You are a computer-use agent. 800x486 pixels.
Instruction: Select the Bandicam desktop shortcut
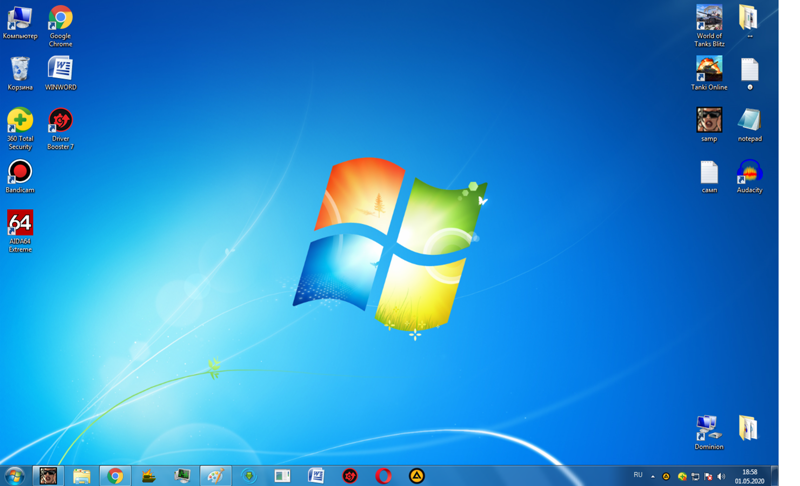[x=20, y=176]
